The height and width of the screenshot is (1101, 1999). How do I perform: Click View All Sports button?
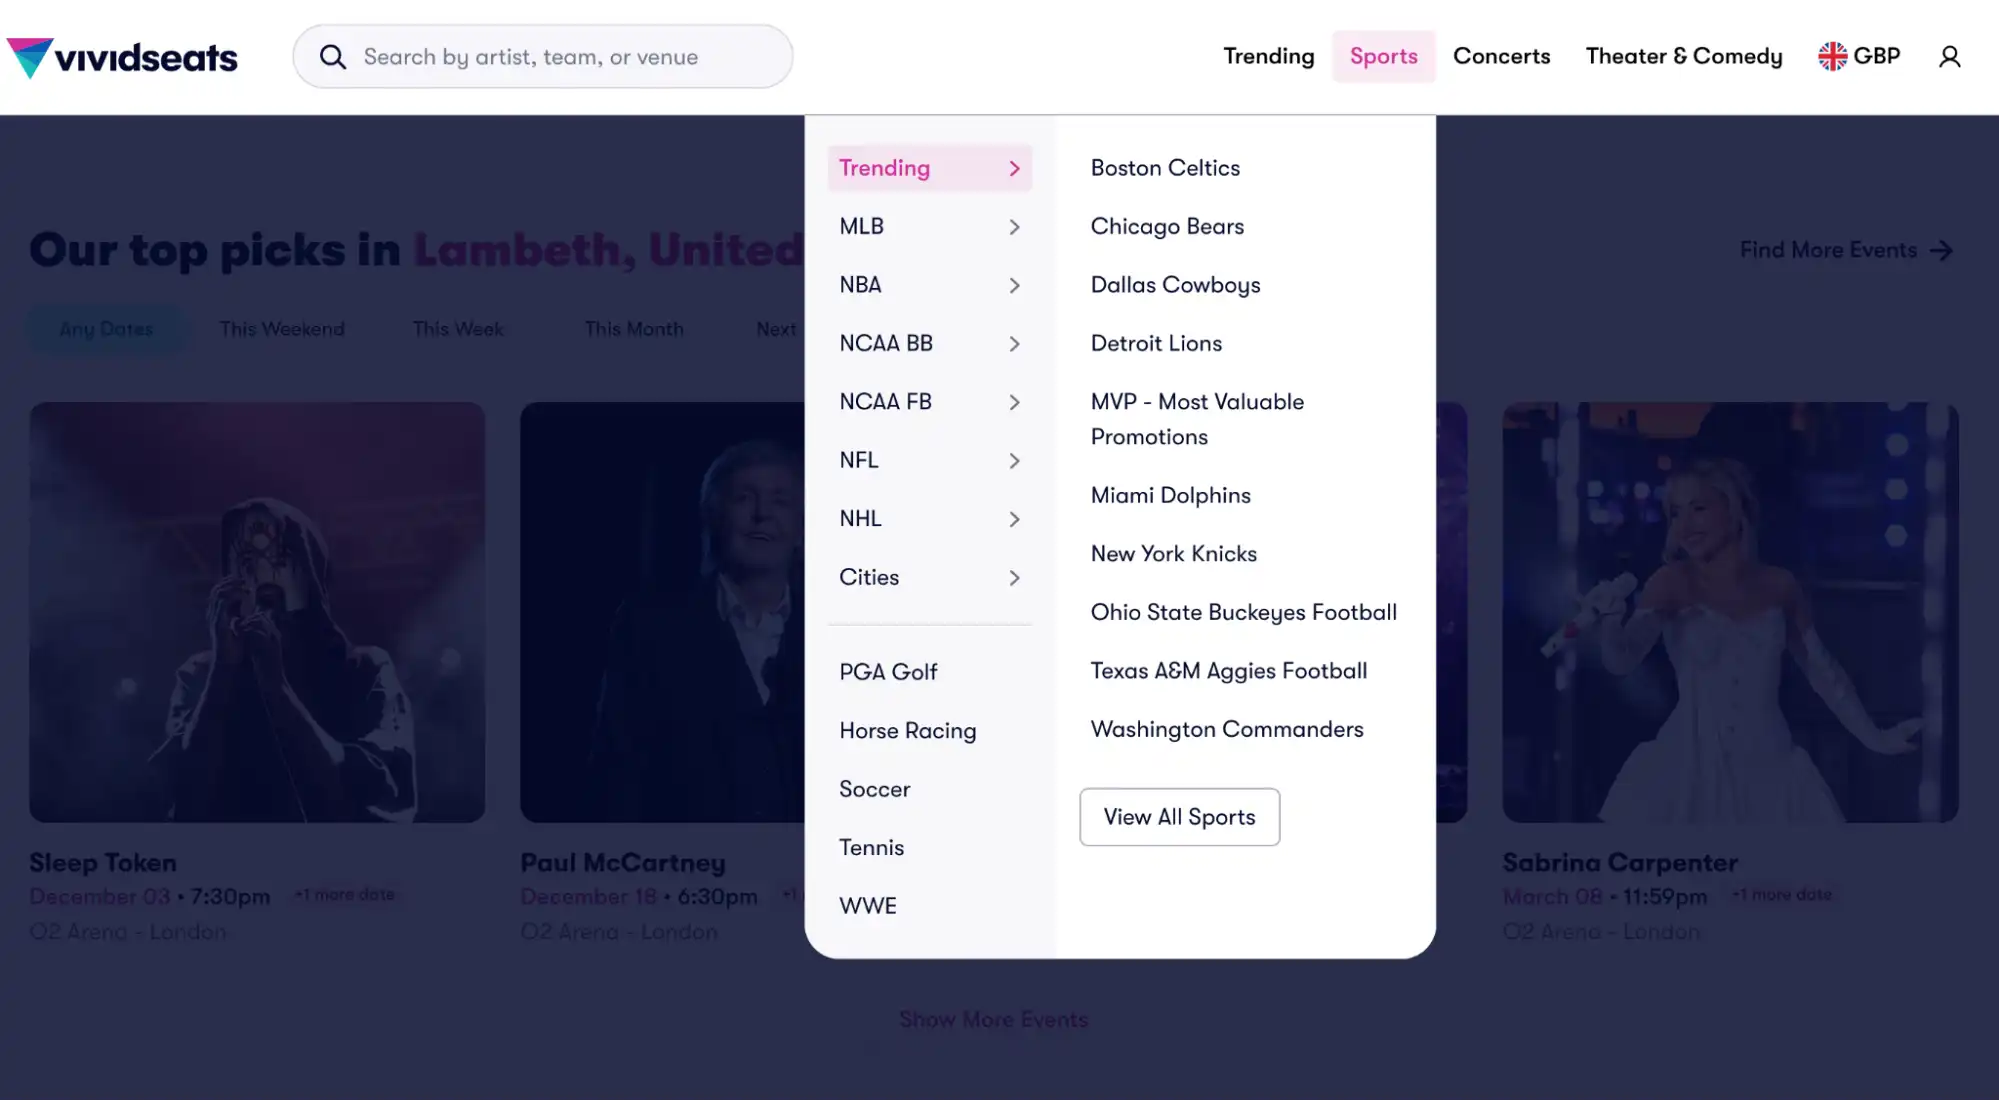[x=1179, y=815]
